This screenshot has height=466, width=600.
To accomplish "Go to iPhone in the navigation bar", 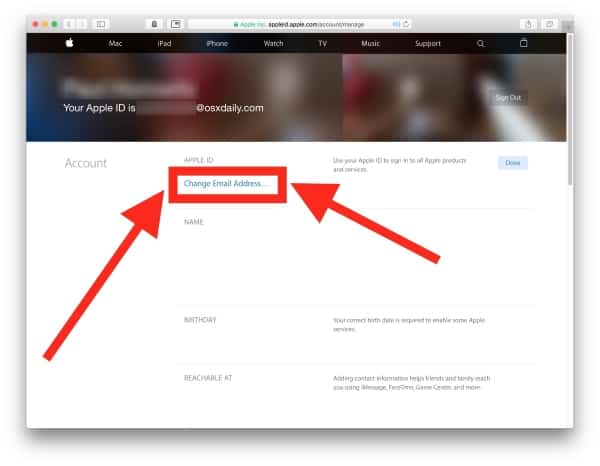I will (217, 44).
